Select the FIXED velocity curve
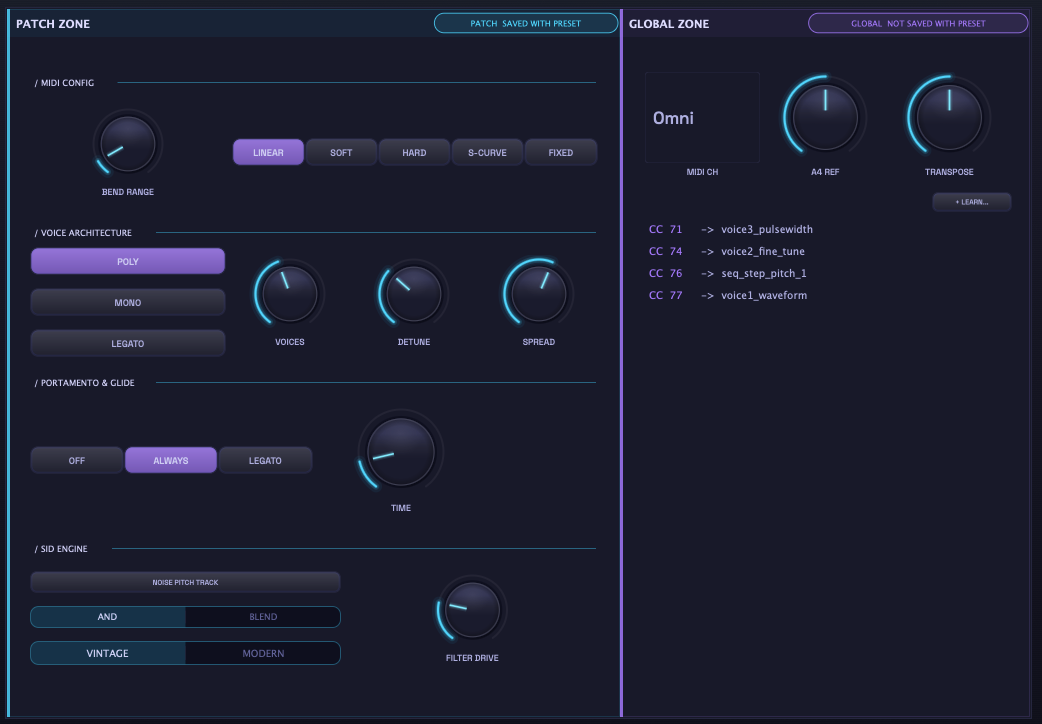Viewport: 1042px width, 724px height. pos(560,152)
